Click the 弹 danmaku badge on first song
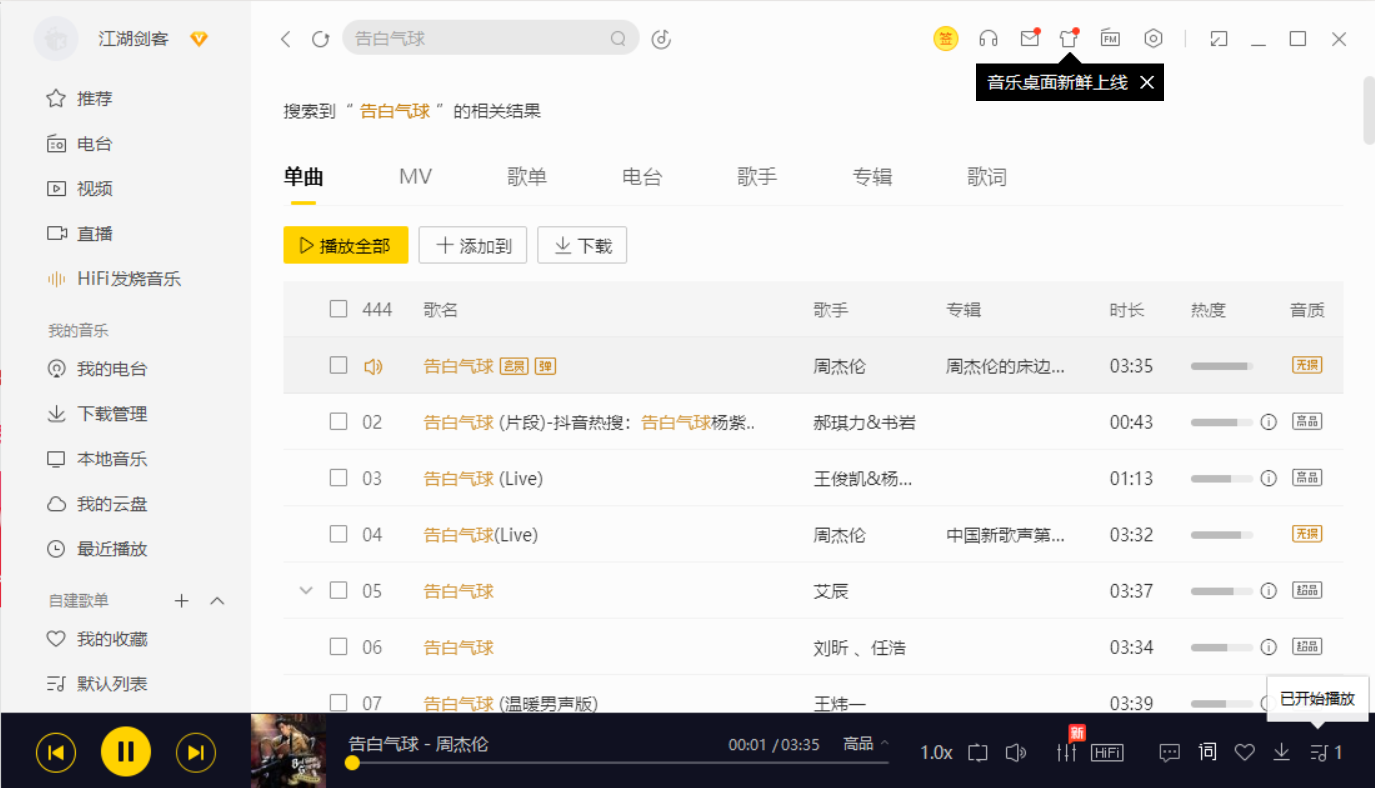 pyautogui.click(x=545, y=366)
